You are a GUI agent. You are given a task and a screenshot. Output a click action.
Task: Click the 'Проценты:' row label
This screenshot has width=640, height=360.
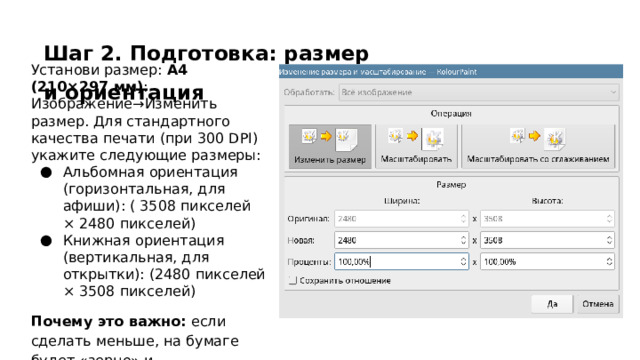[x=309, y=262]
